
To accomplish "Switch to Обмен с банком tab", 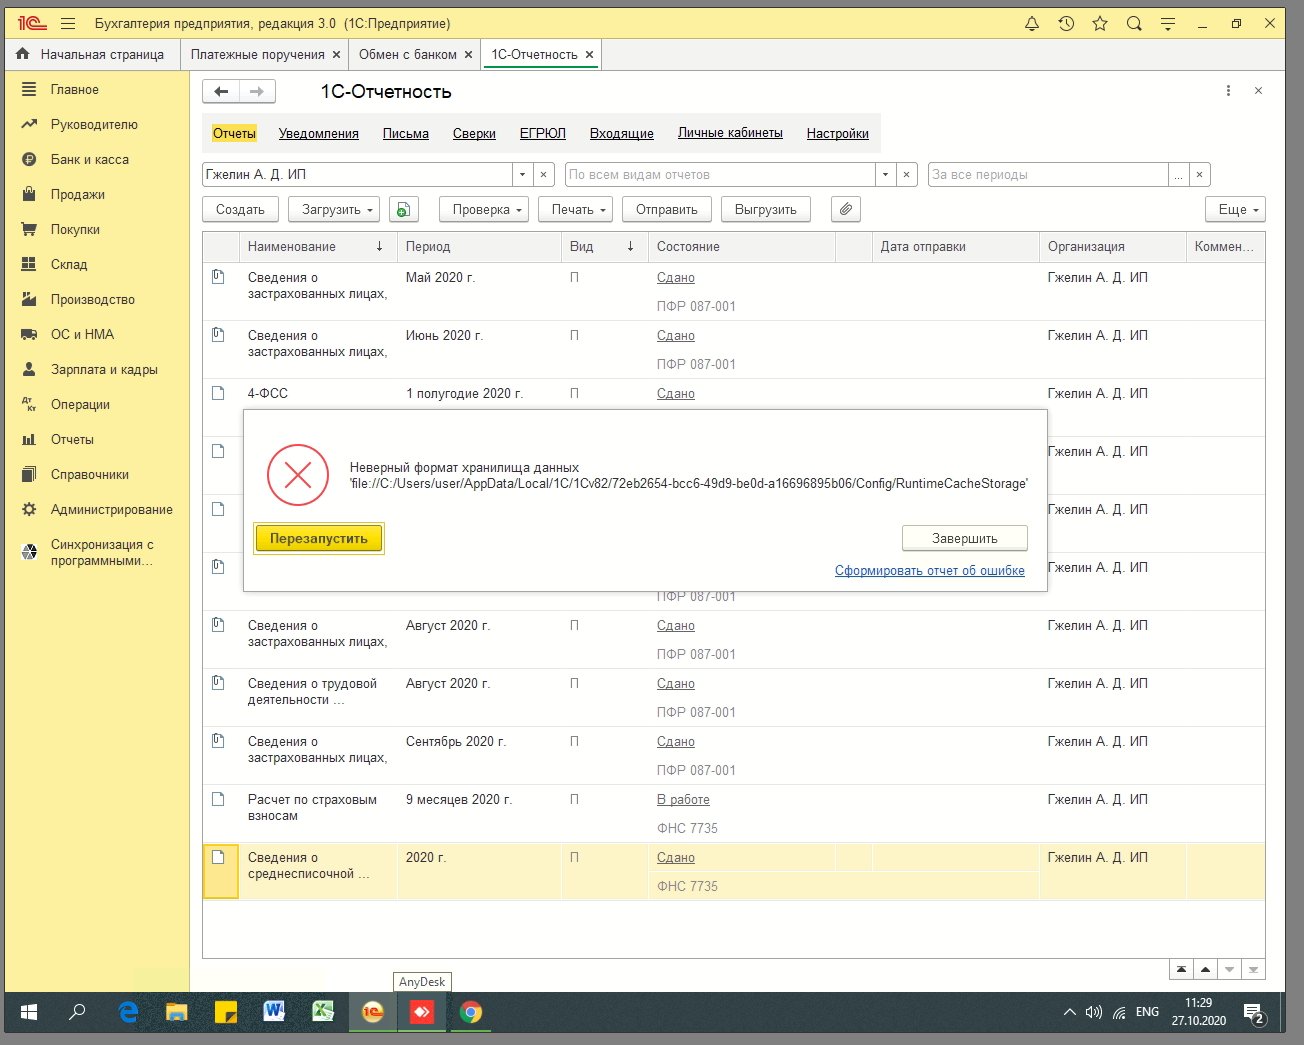I will coord(408,54).
